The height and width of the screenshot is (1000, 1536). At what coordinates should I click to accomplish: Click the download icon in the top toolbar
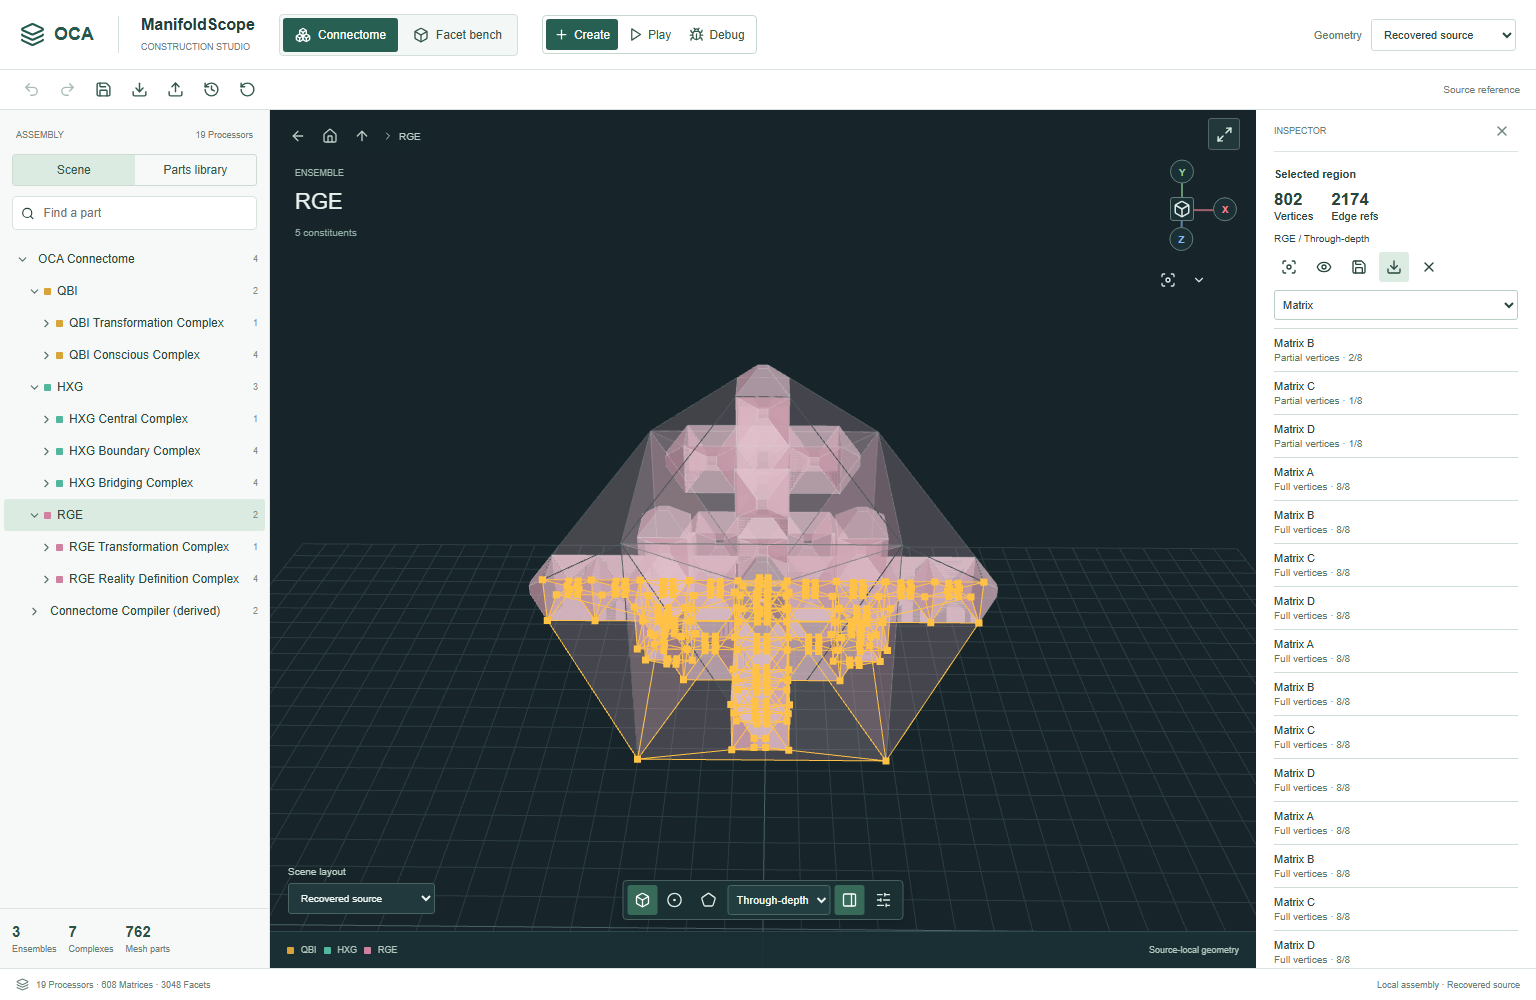click(139, 90)
